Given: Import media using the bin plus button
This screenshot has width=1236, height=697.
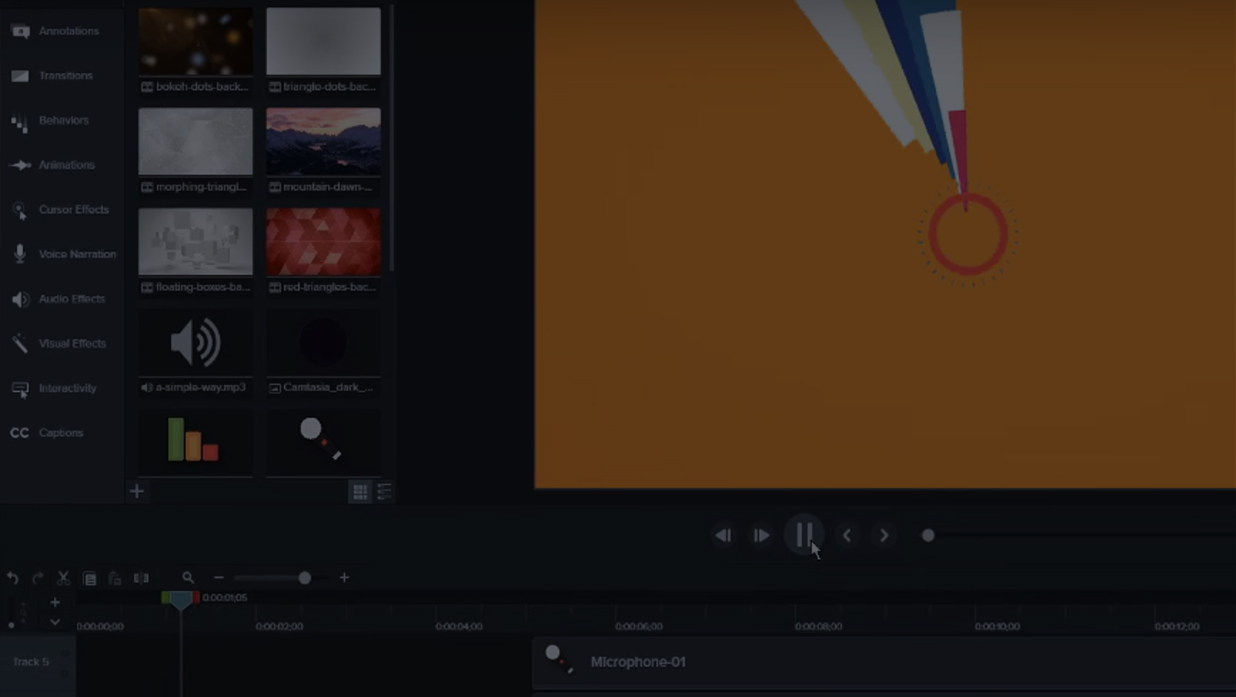Looking at the screenshot, I should coord(137,491).
